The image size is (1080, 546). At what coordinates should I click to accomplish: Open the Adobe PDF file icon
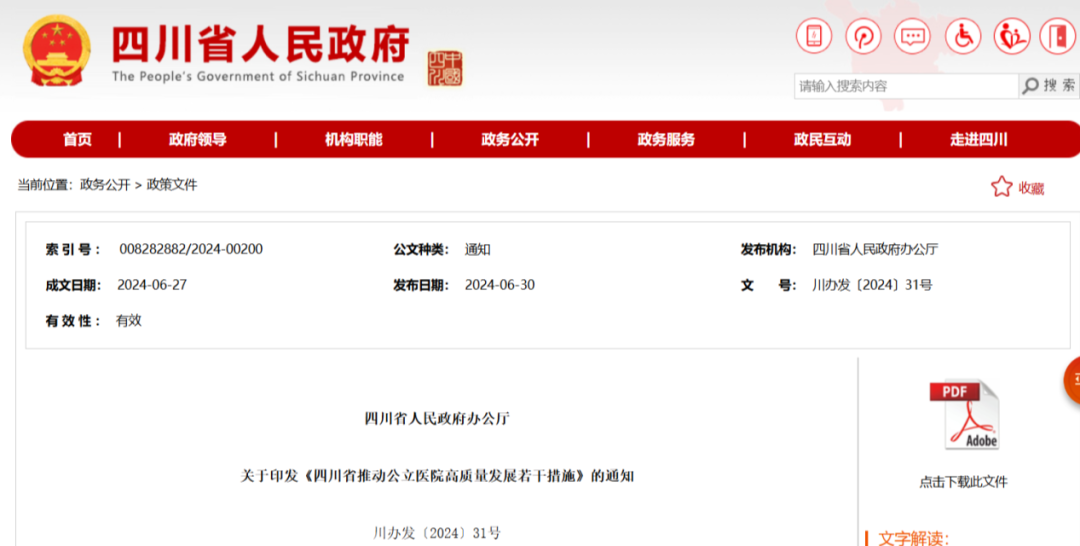point(964,414)
